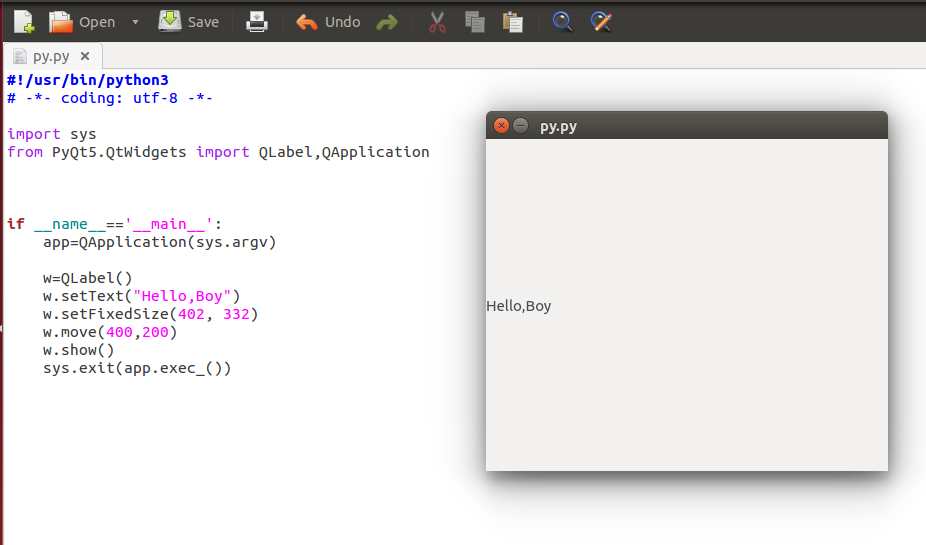The width and height of the screenshot is (926, 545).
Task: Click the w.show() line
Action: coord(79,350)
